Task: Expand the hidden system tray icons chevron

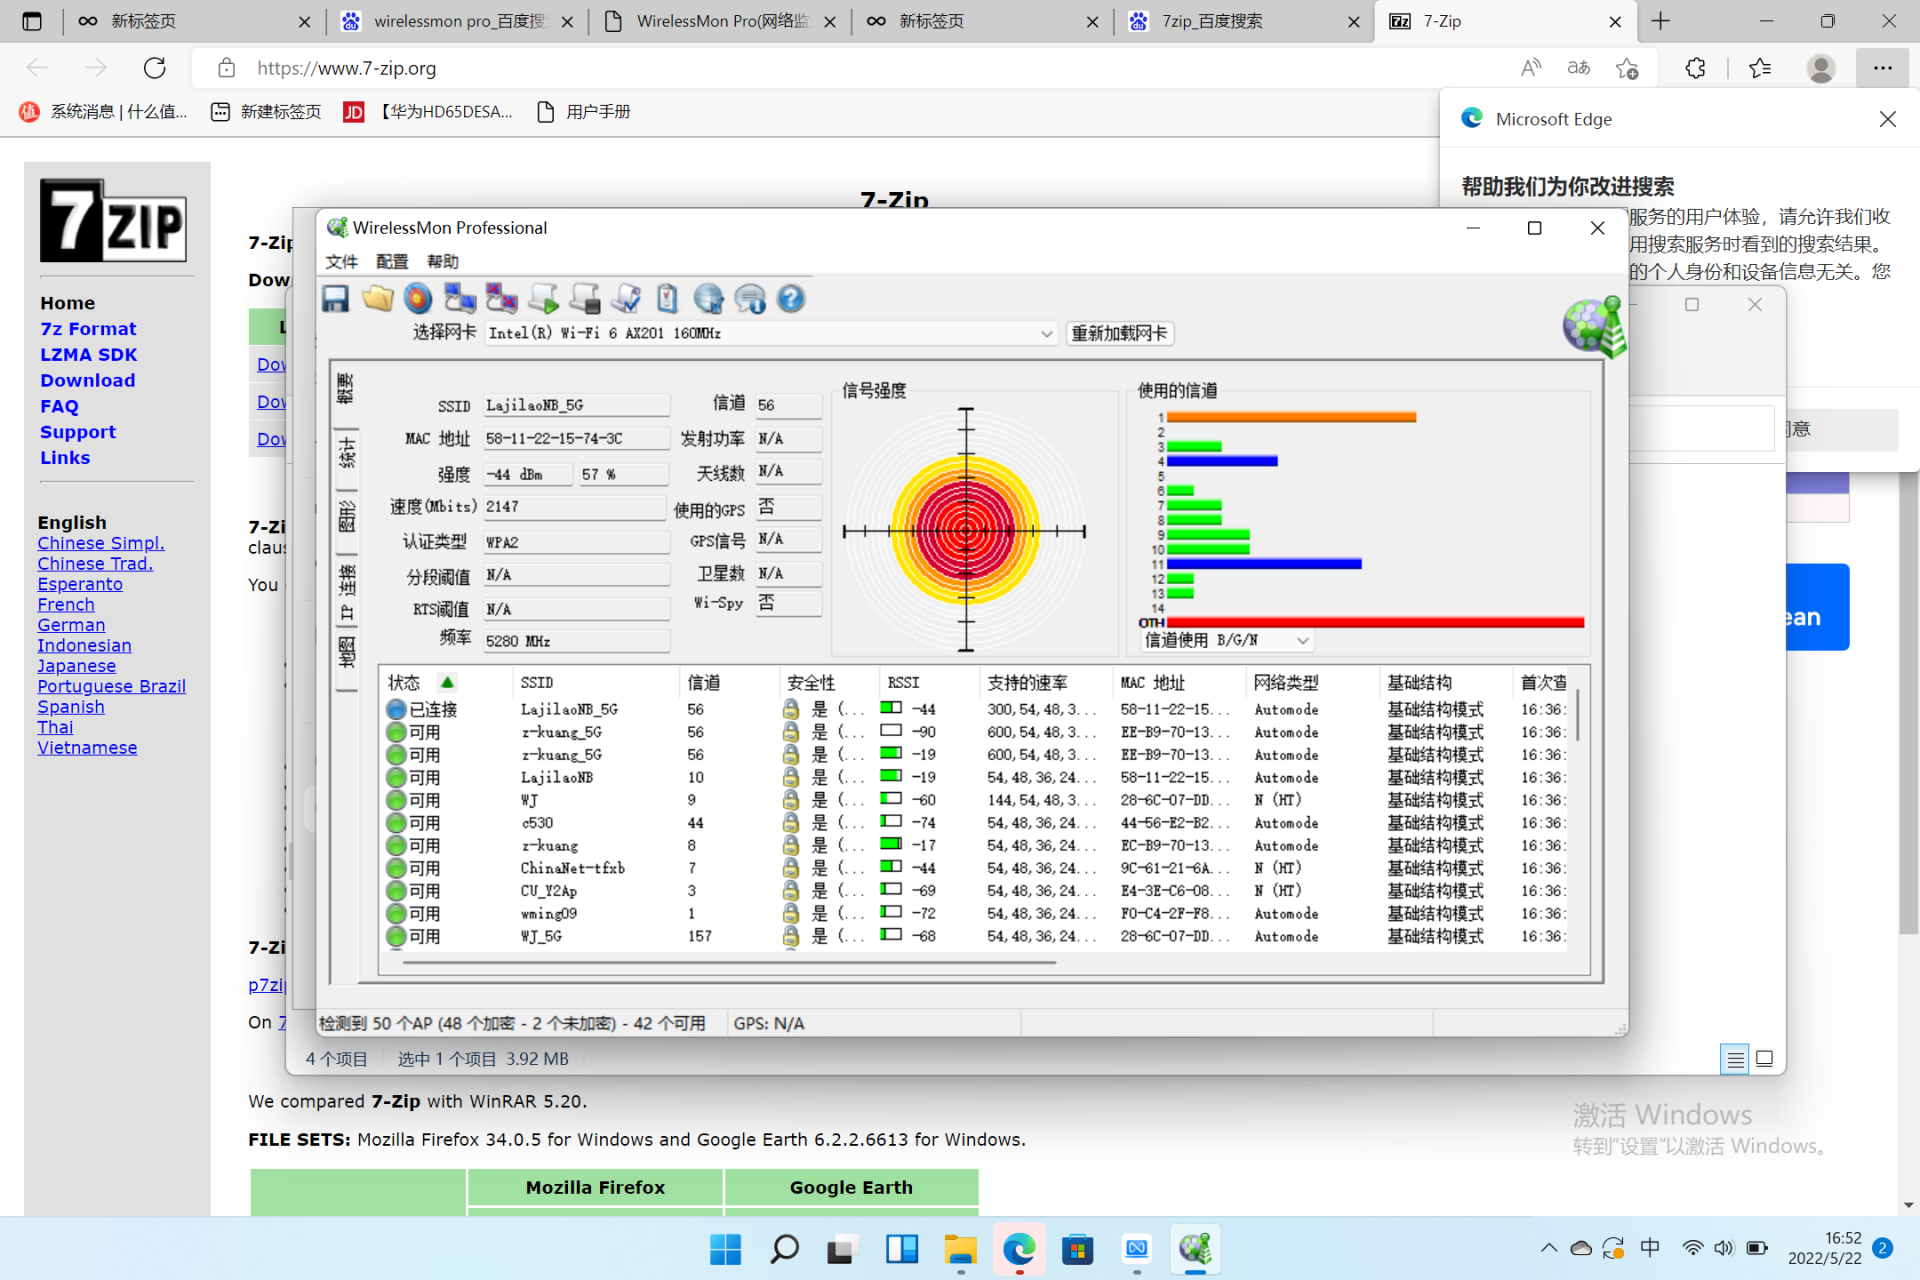Action: [1548, 1248]
